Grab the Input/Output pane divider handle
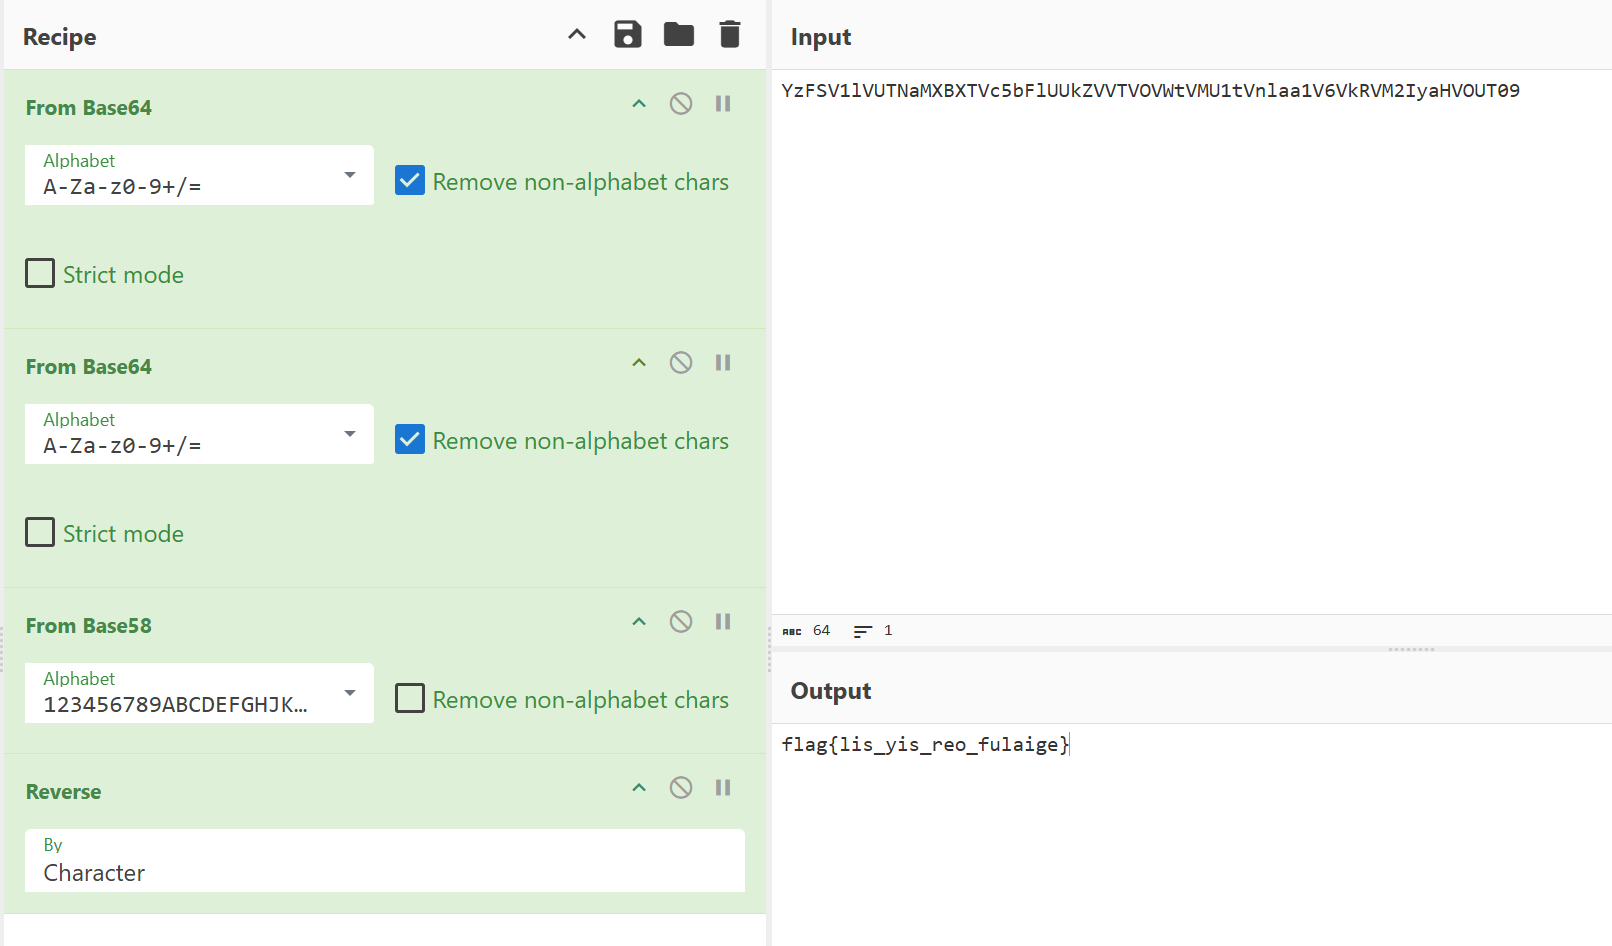Viewport: 1612px width, 946px height. coord(1411,649)
